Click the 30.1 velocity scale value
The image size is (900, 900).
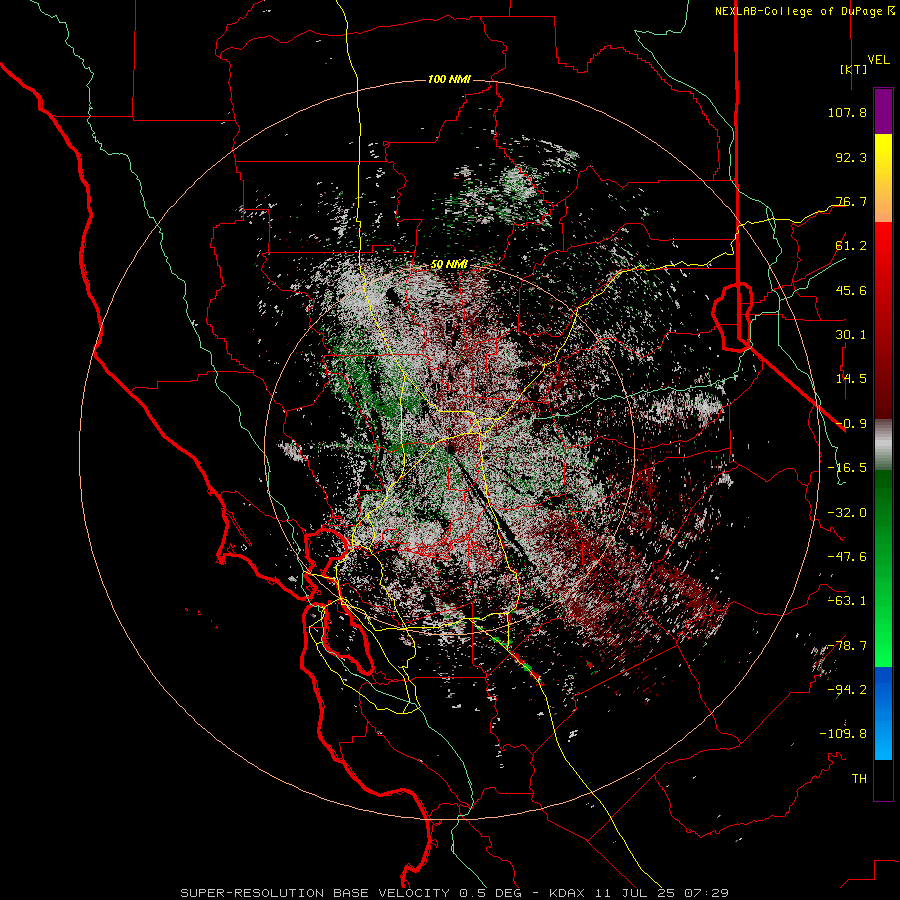(x=851, y=335)
